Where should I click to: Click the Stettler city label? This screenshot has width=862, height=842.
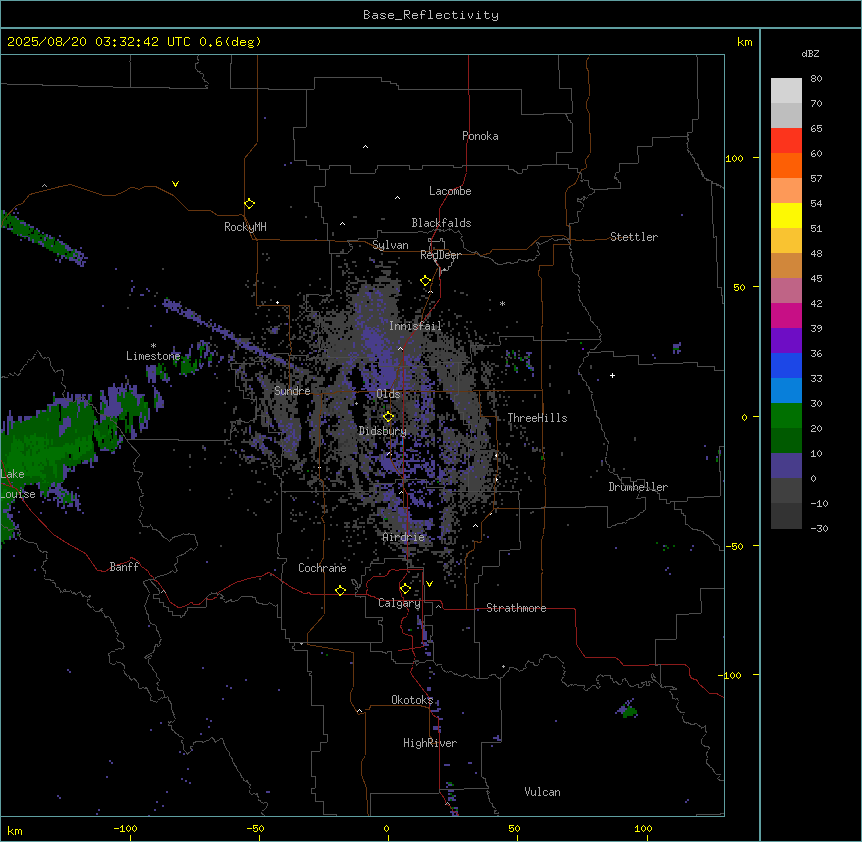634,237
